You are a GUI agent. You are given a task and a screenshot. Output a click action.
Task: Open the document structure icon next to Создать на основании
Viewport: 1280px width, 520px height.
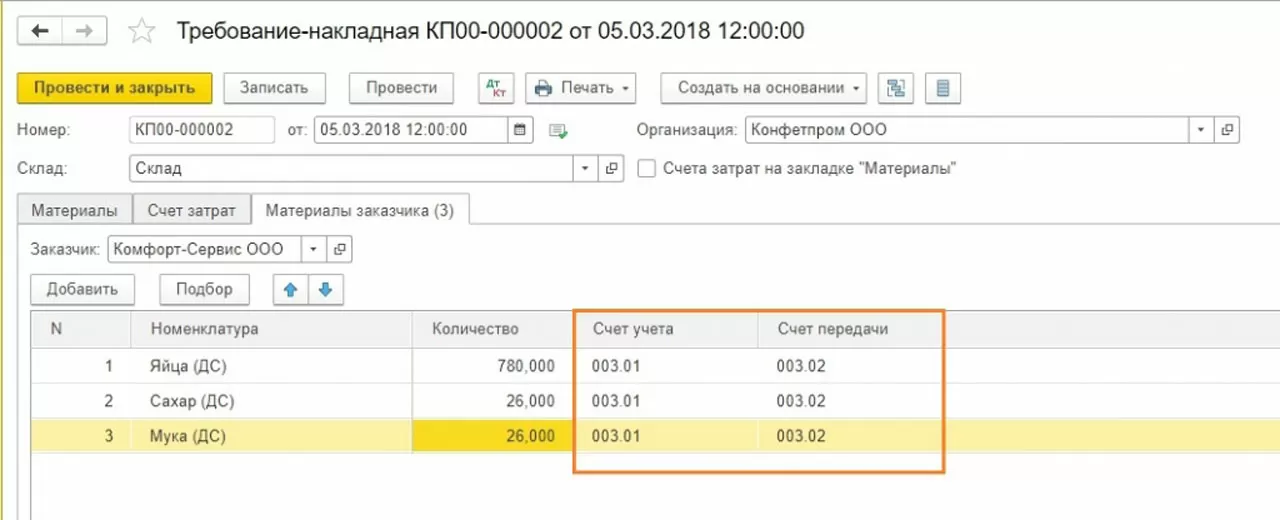(895, 88)
